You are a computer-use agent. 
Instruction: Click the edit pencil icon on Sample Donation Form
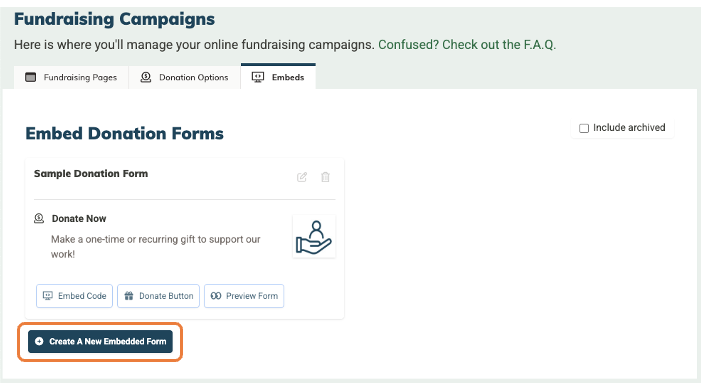302,177
